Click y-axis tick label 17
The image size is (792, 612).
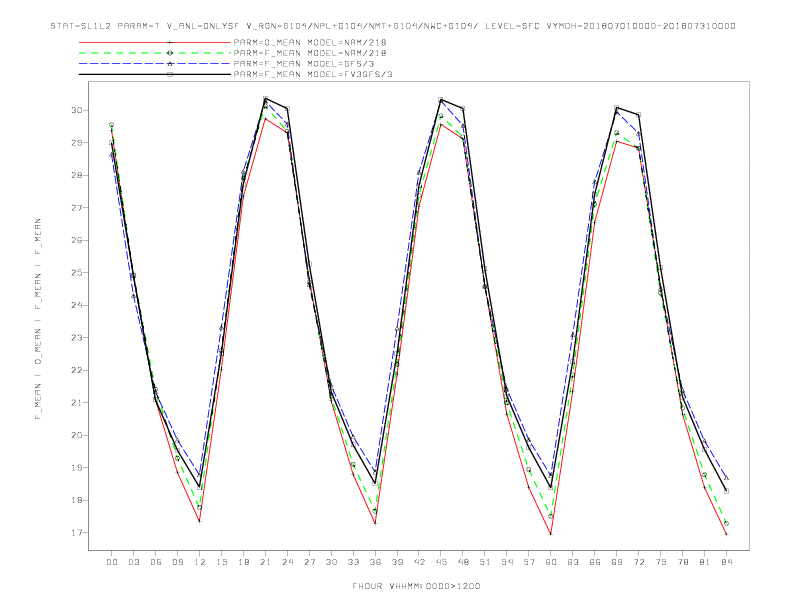point(77,533)
